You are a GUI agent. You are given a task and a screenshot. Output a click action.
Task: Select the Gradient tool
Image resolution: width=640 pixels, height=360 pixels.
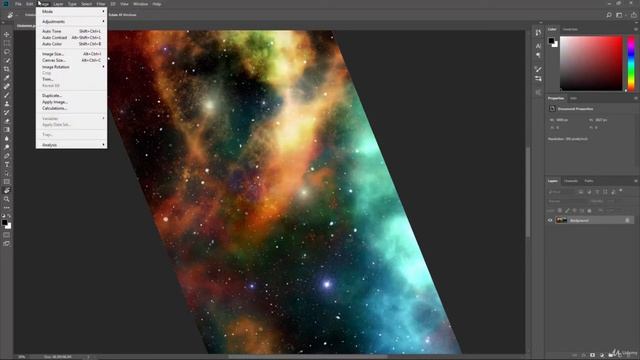[x=7, y=129]
